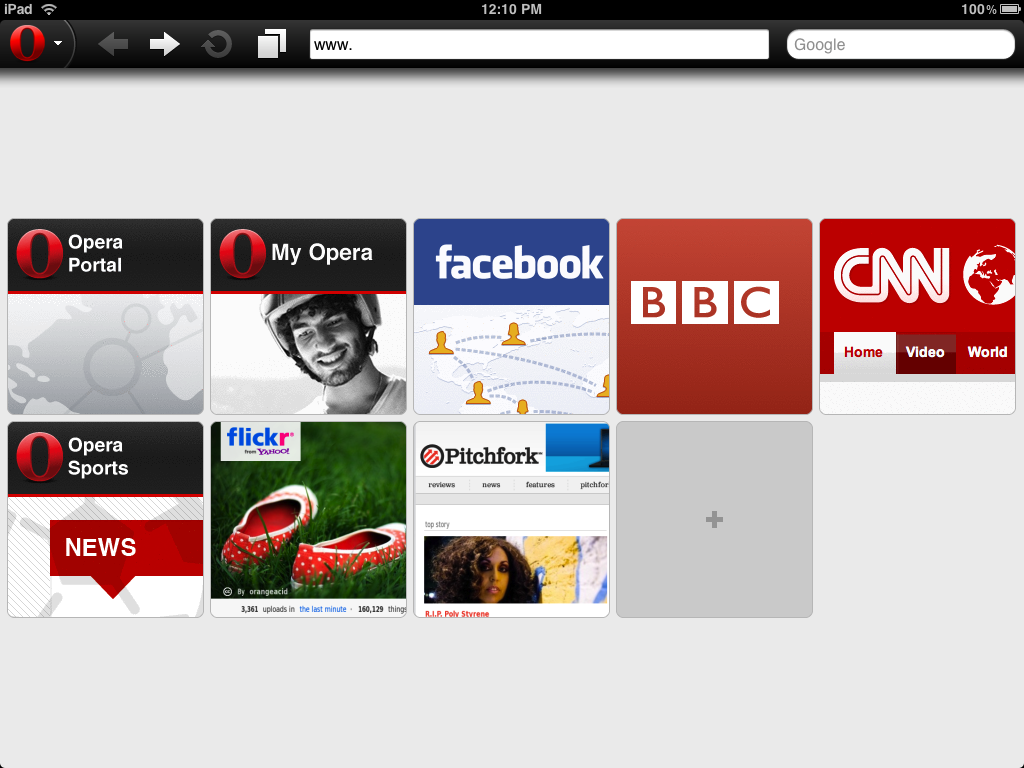This screenshot has height=768, width=1024.
Task: Reload the page with the refresh icon
Action: click(216, 43)
